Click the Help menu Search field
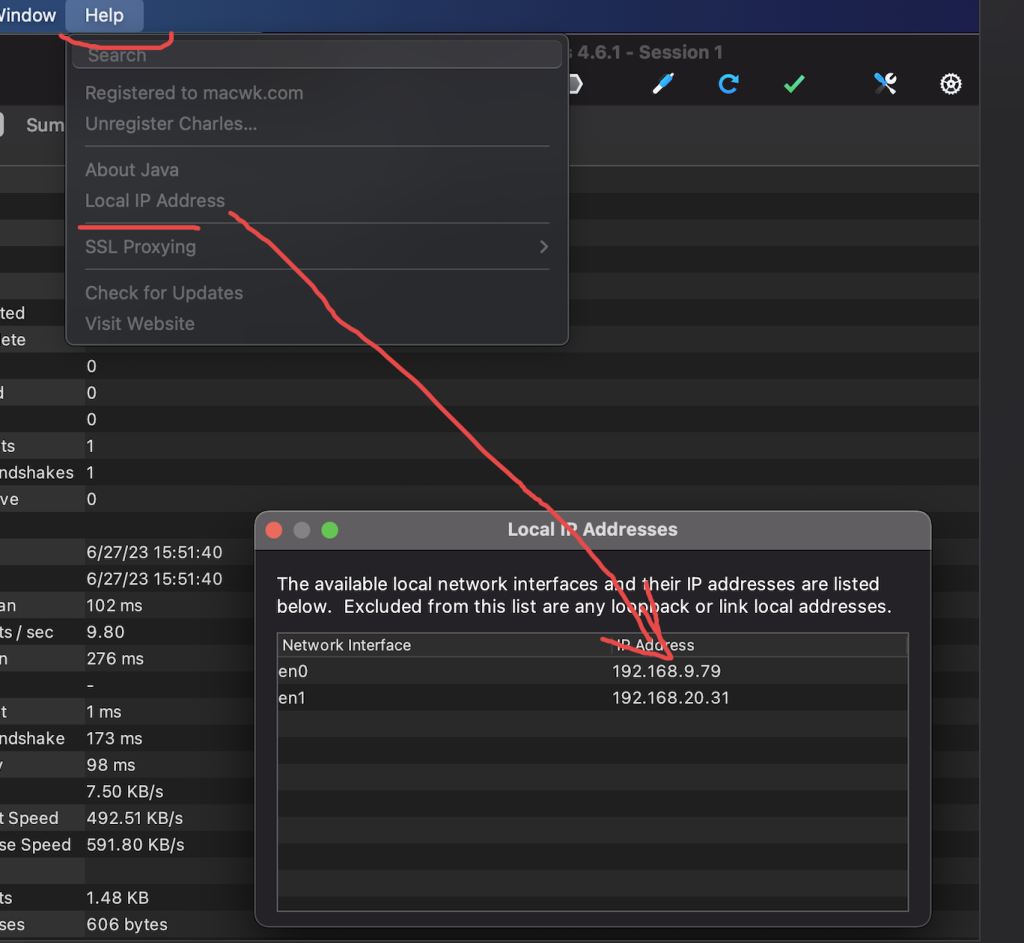Screen dimensions: 1024x943 click(x=316, y=55)
